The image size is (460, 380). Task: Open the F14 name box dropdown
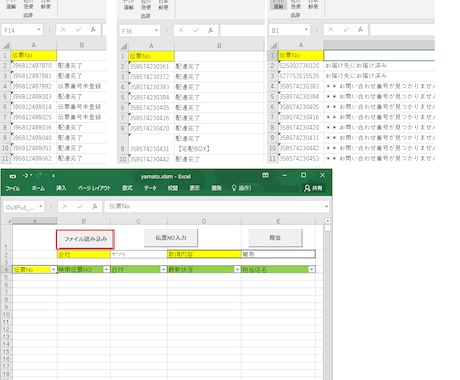pos(39,30)
